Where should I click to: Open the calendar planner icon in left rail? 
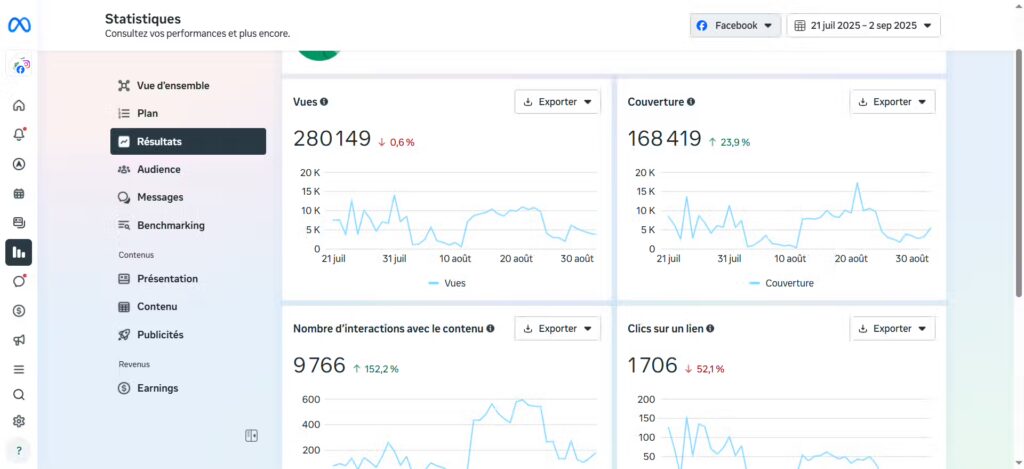(19, 194)
